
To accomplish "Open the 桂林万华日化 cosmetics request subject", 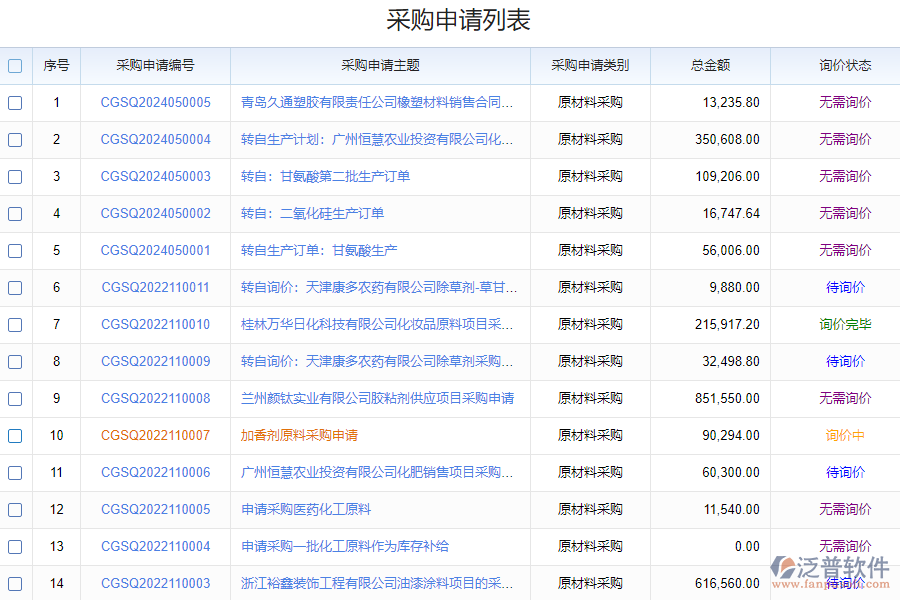I will pyautogui.click(x=375, y=324).
